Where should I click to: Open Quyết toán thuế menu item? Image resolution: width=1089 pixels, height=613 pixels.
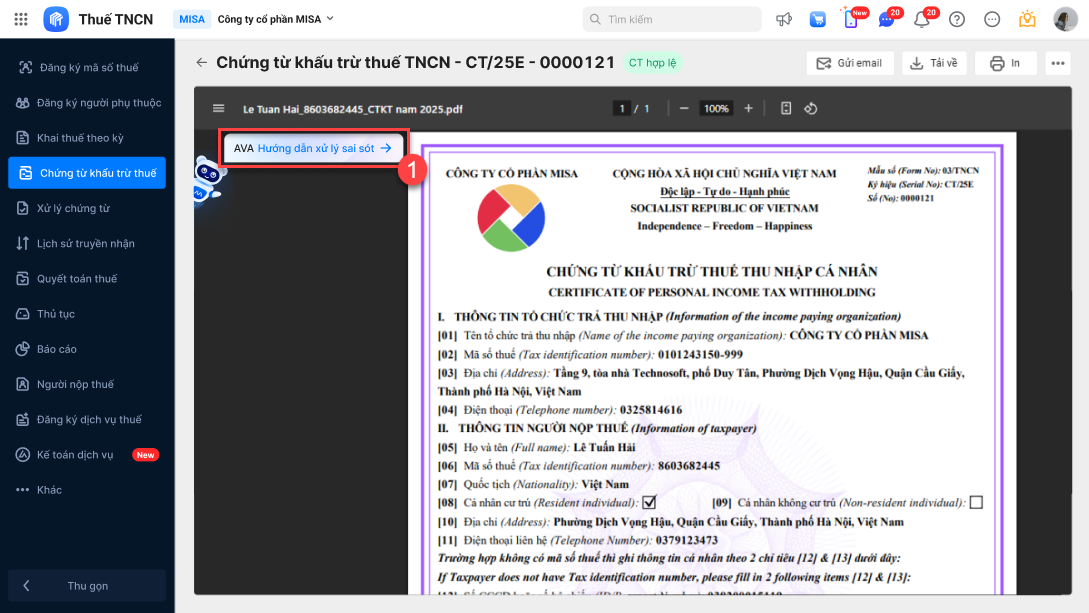coord(87,278)
